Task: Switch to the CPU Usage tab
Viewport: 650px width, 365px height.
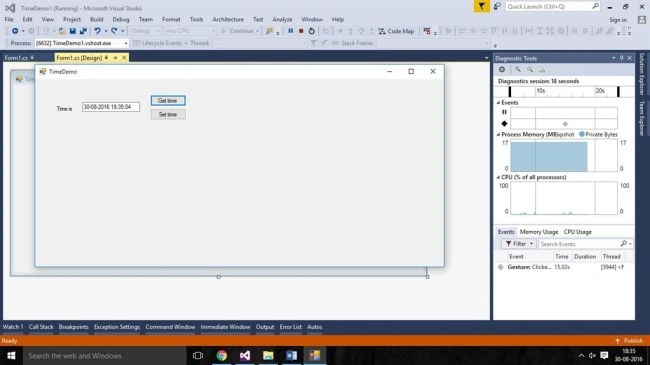Action: click(x=577, y=232)
